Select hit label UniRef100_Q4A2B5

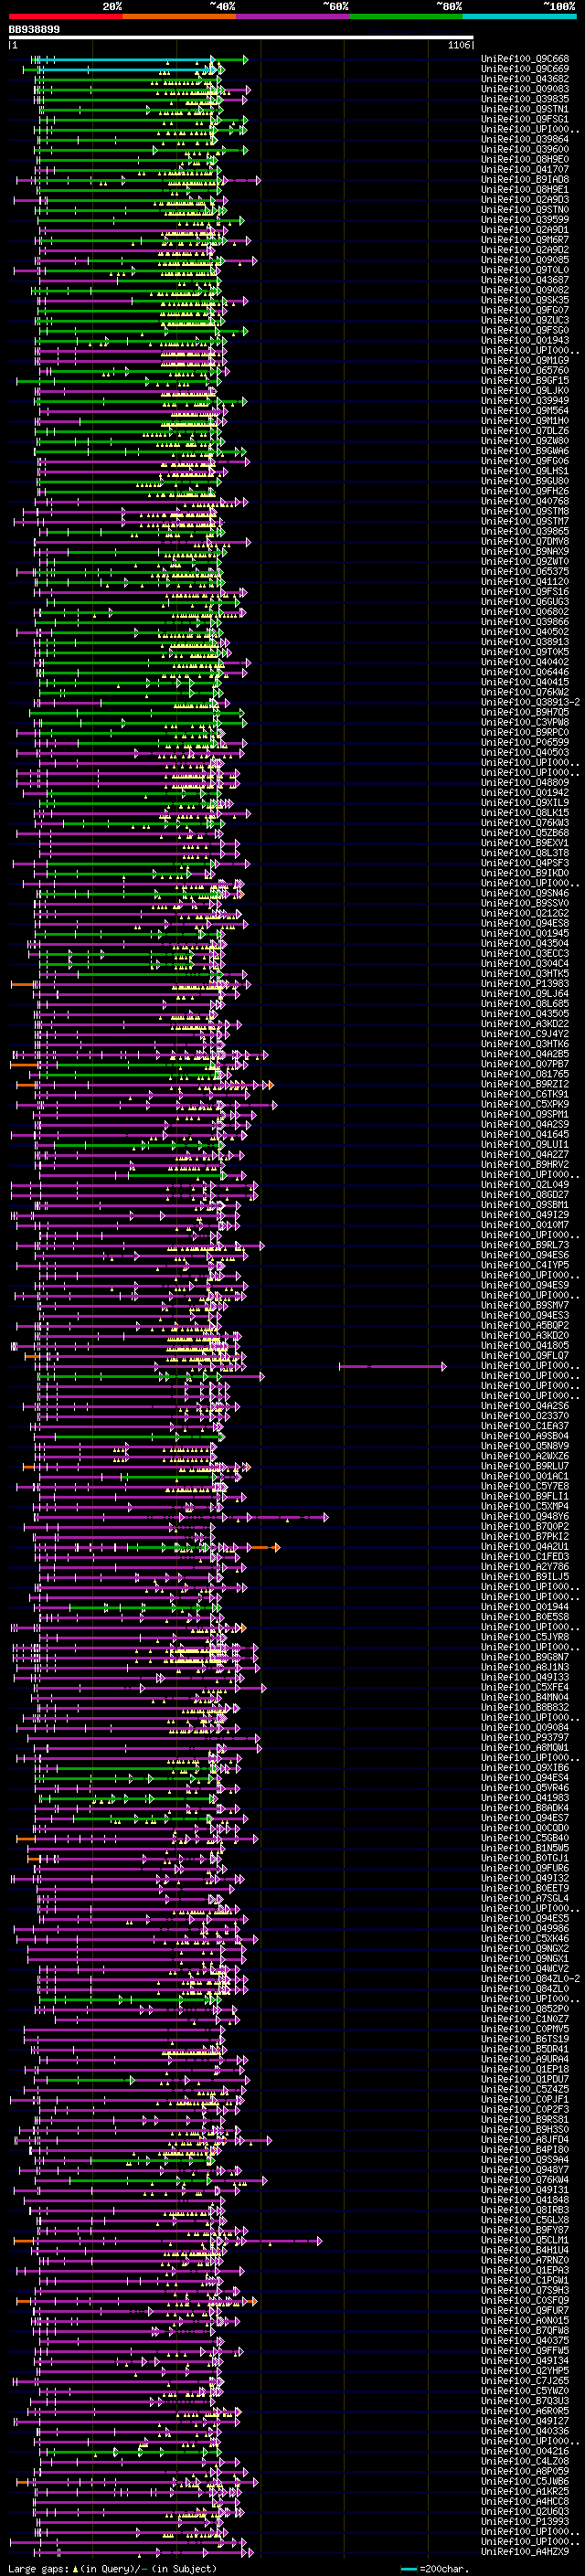coord(525,1054)
